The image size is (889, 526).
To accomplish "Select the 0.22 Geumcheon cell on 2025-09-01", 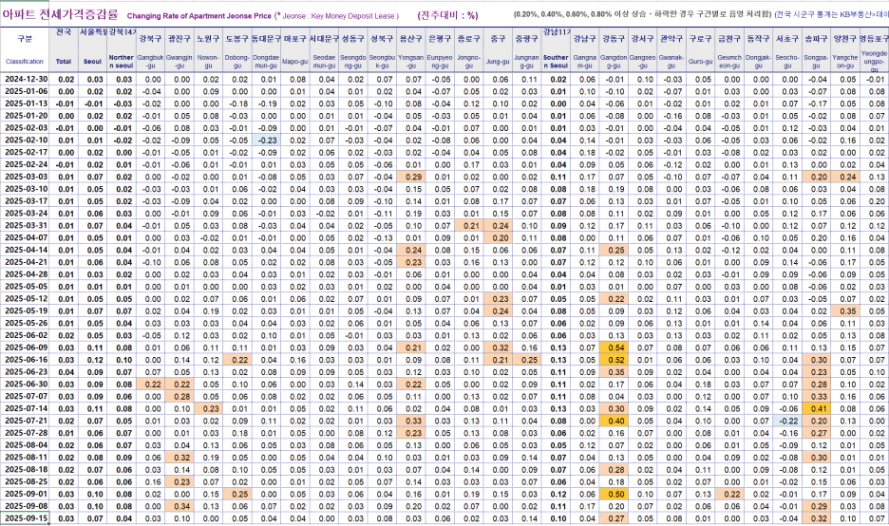I will (x=729, y=494).
